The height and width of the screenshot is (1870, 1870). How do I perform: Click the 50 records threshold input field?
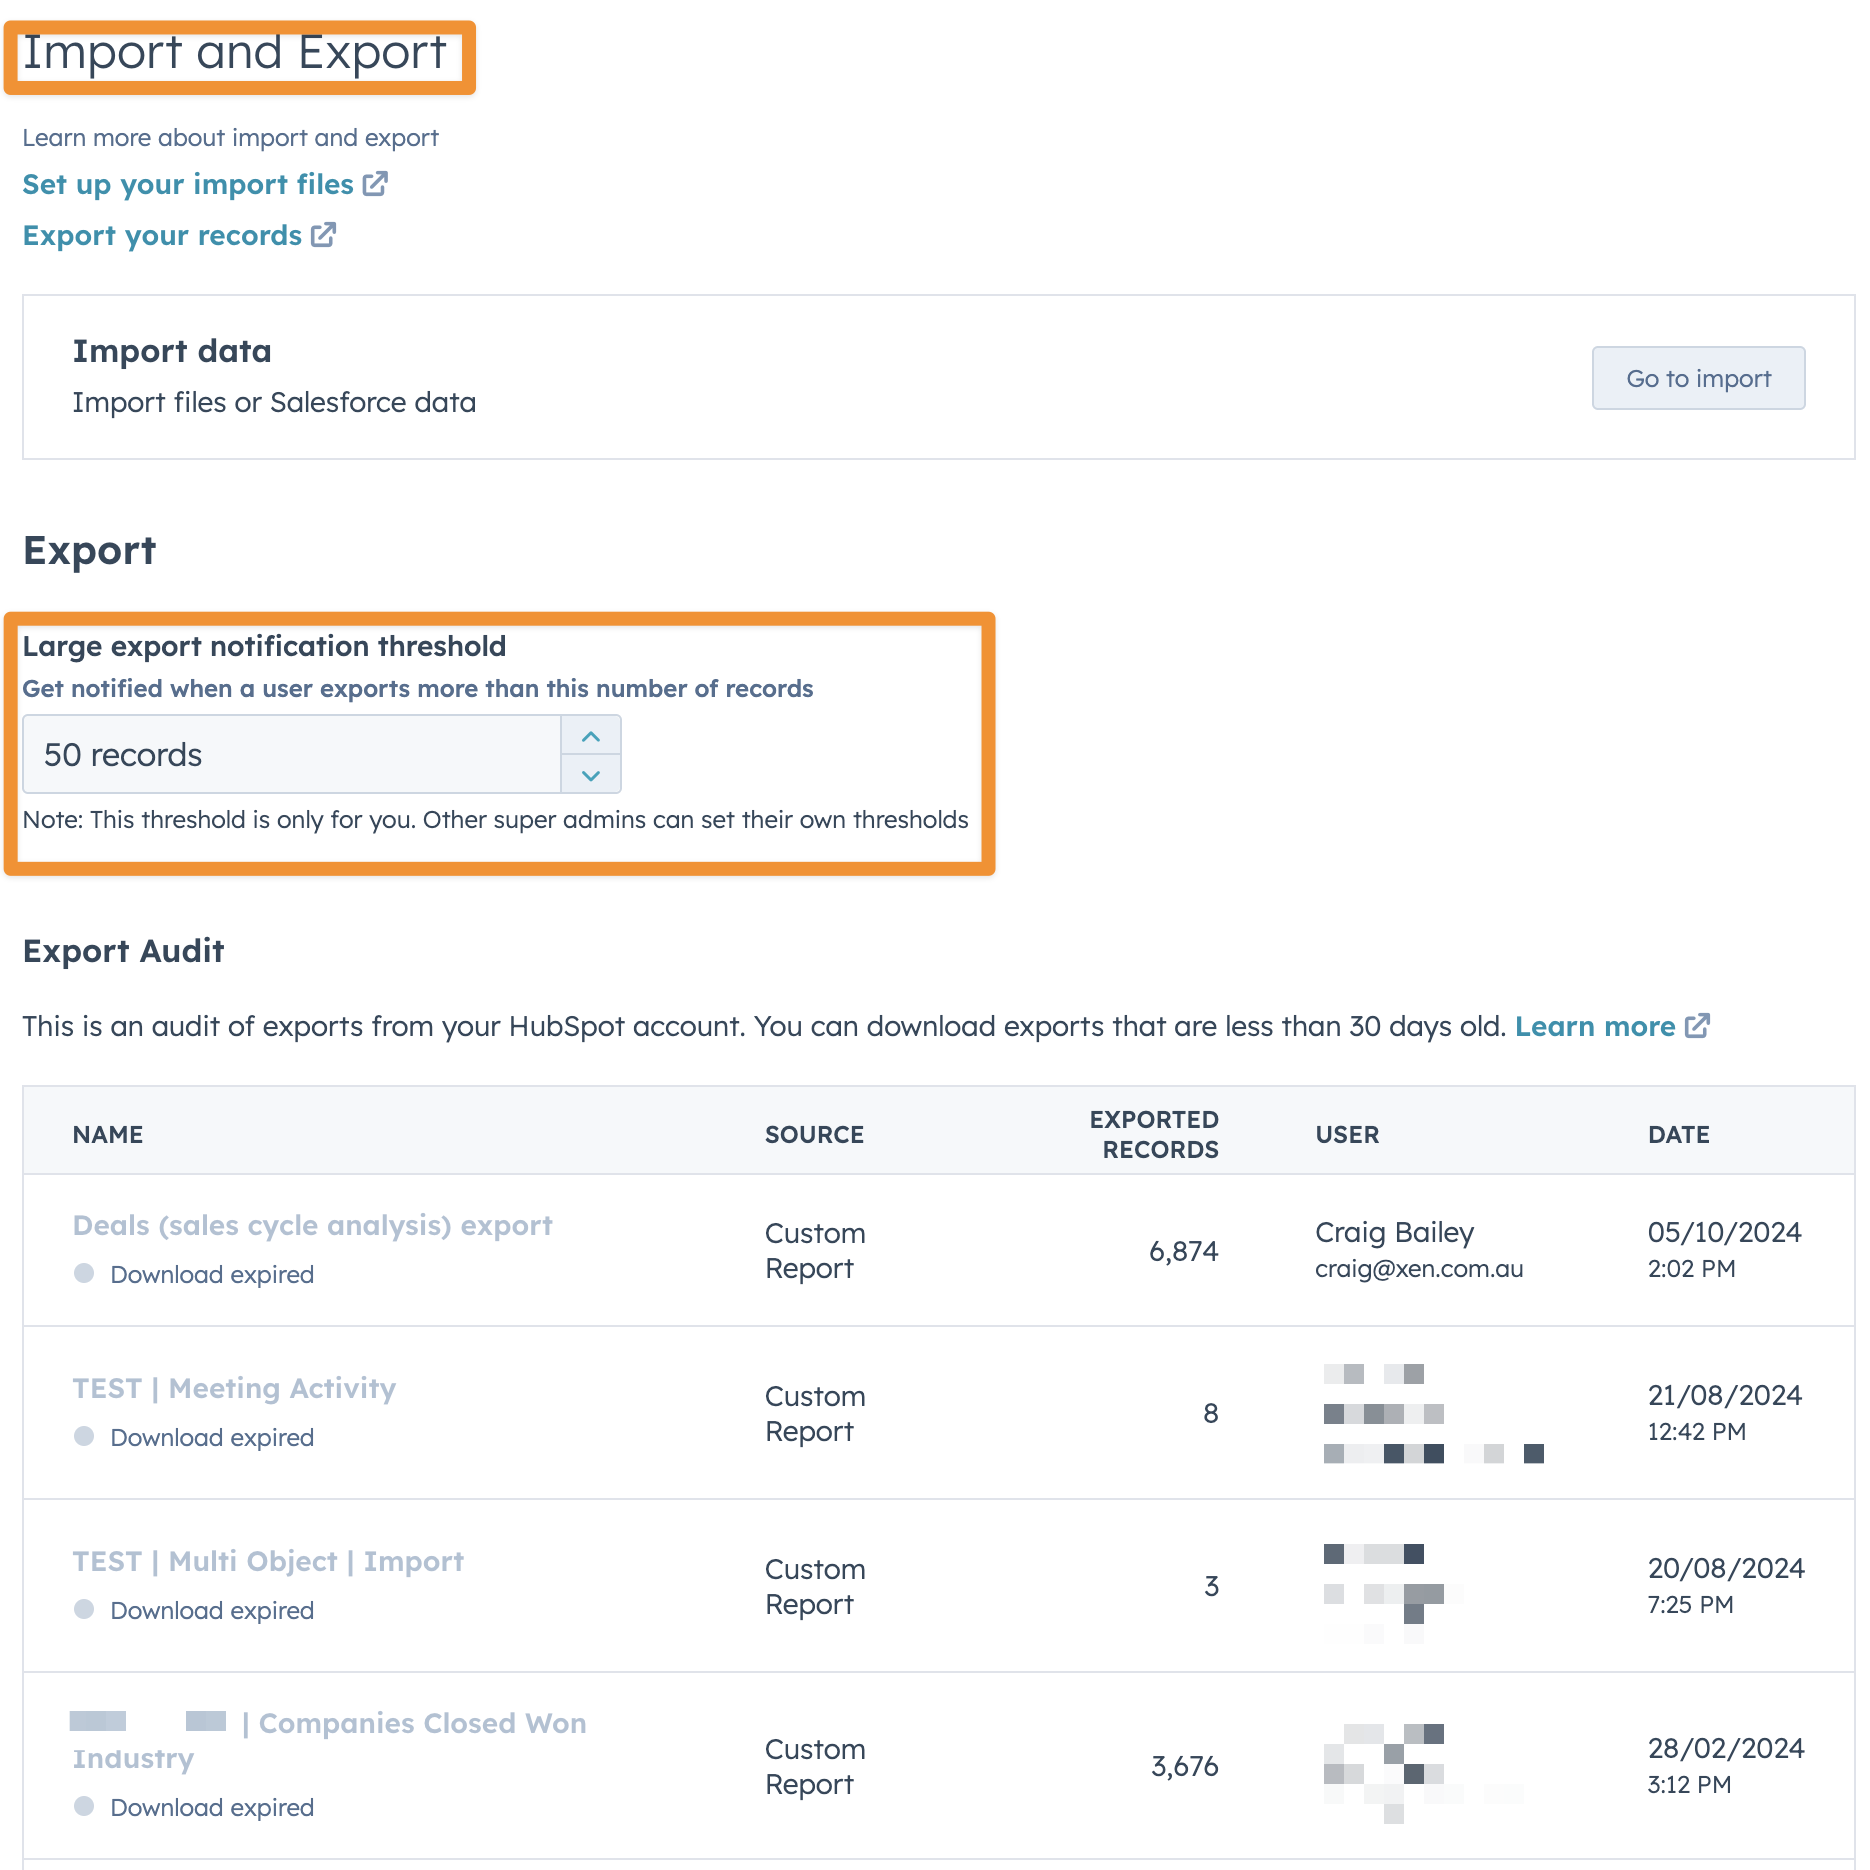click(x=291, y=755)
